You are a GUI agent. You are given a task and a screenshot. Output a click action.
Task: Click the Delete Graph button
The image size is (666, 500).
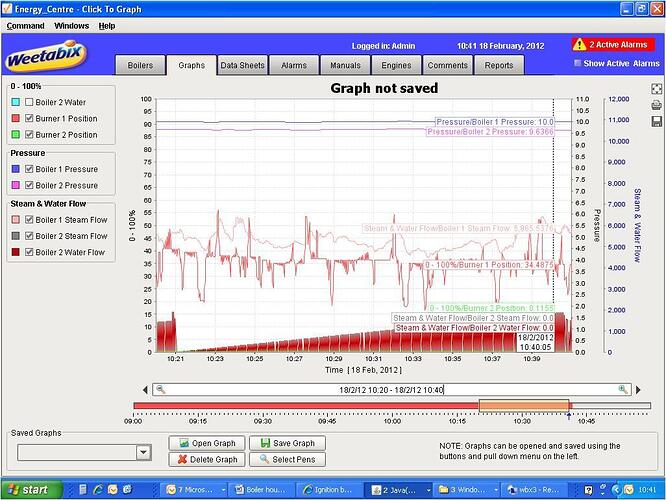pyautogui.click(x=207, y=459)
